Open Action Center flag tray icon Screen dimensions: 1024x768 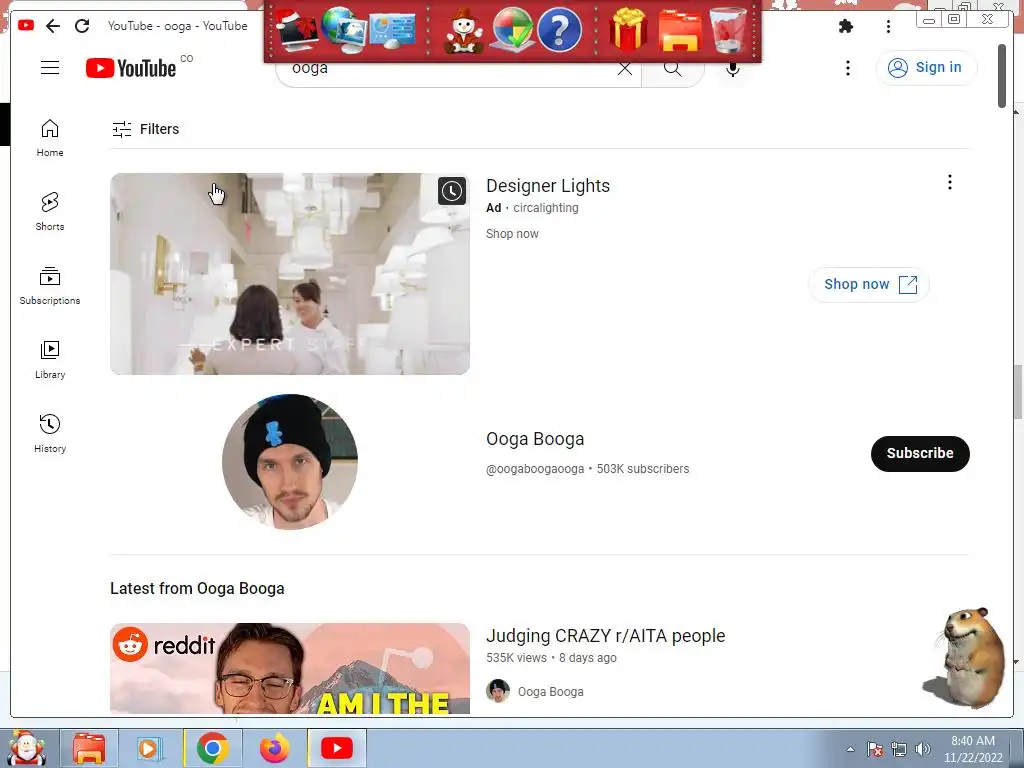(x=874, y=749)
